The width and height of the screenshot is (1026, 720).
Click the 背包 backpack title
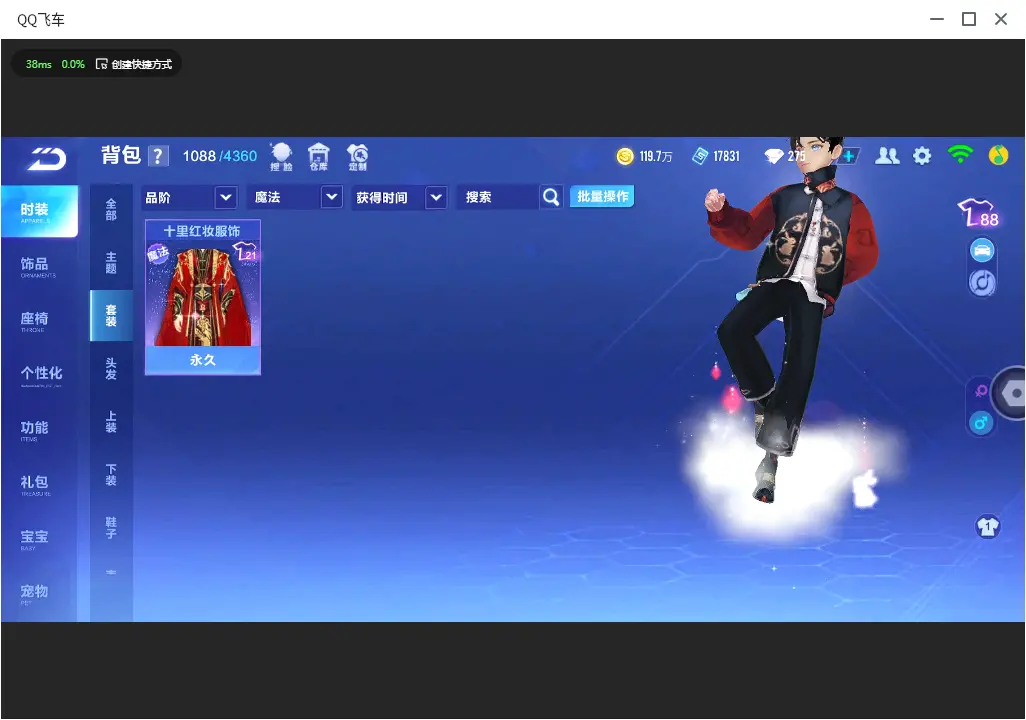click(x=121, y=156)
